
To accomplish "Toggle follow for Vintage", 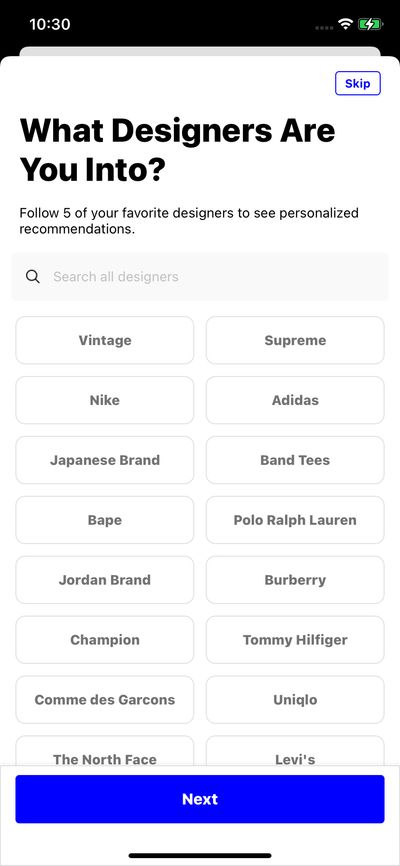I will (105, 340).
